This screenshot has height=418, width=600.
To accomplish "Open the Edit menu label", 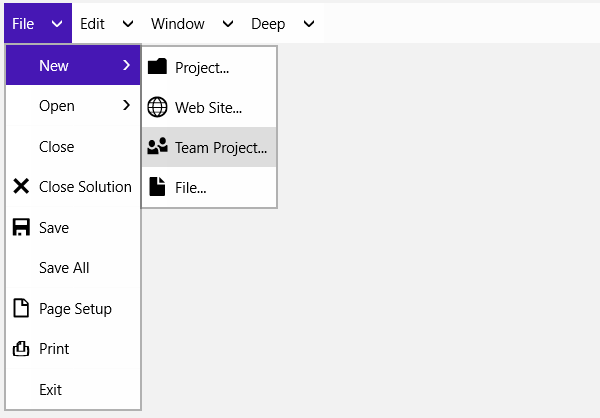I will click(x=92, y=23).
